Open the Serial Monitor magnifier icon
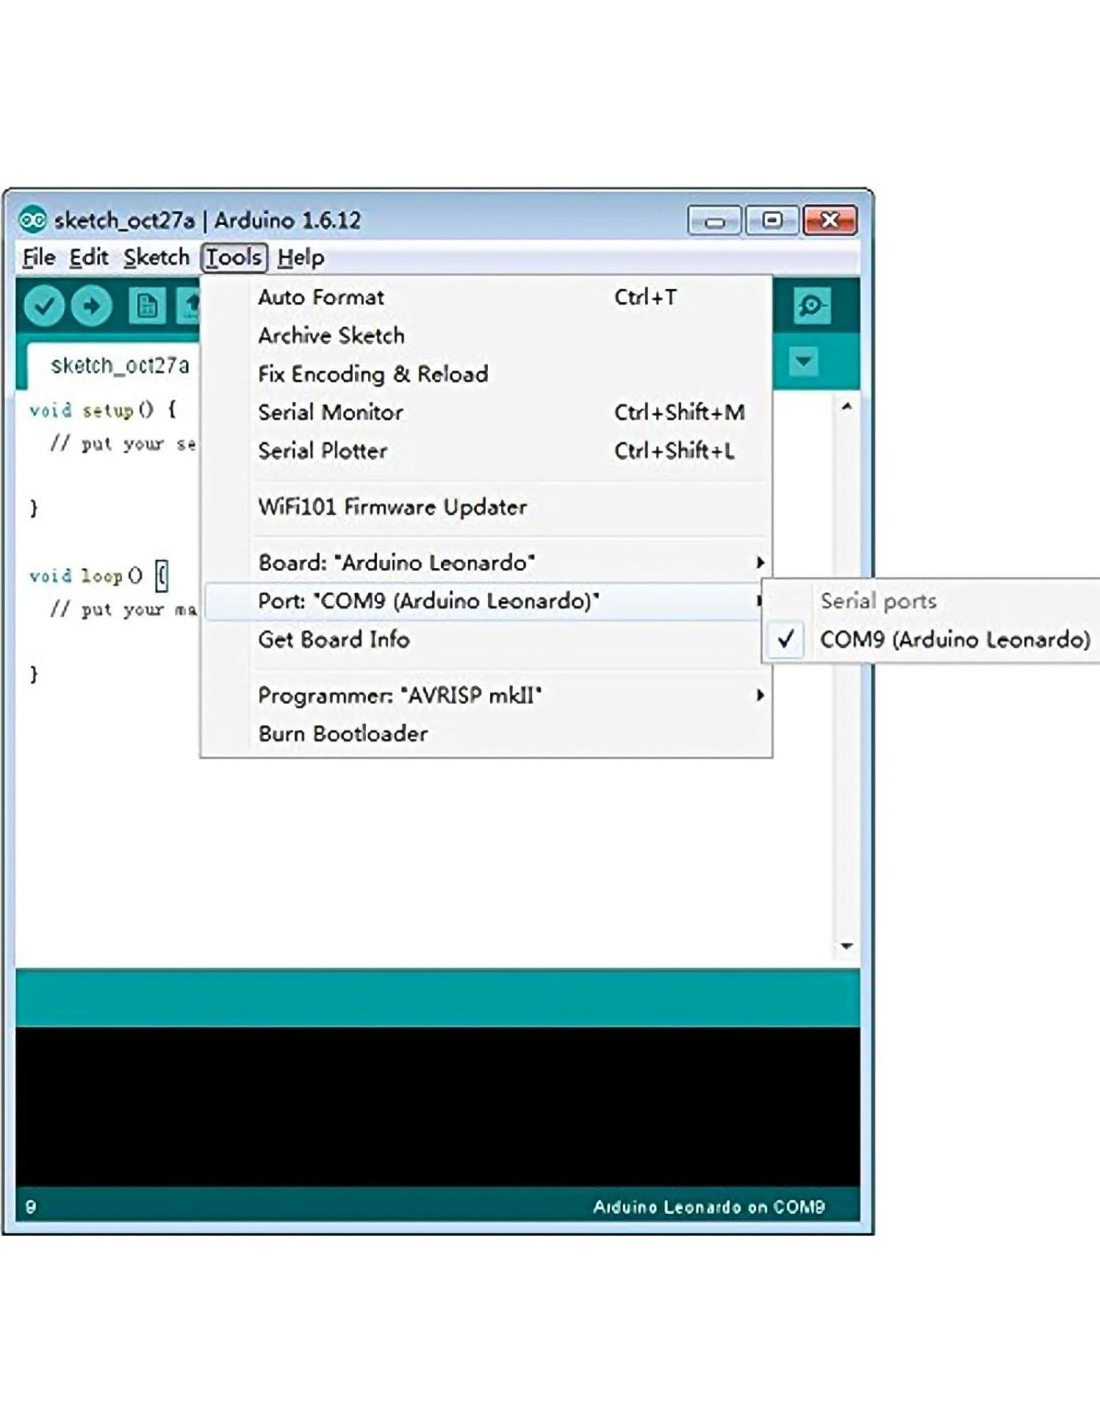The width and height of the screenshot is (1100, 1422). click(x=811, y=306)
